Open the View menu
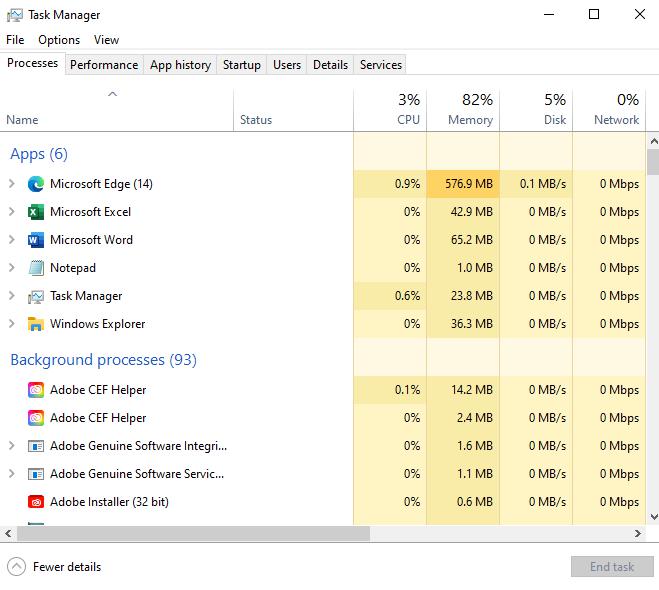The height and width of the screenshot is (590, 659). [x=106, y=40]
